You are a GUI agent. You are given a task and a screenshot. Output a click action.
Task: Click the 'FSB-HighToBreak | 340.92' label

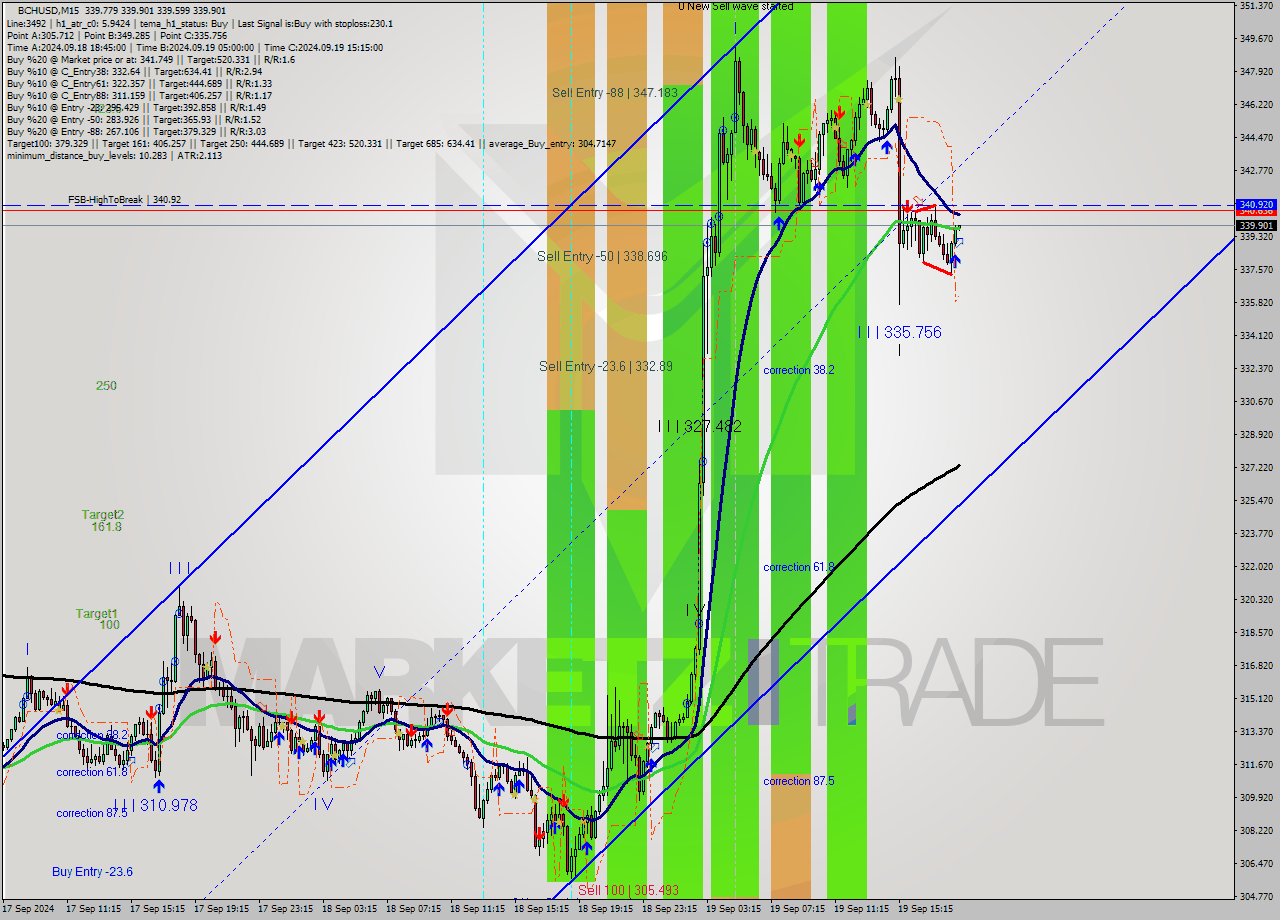pos(124,200)
